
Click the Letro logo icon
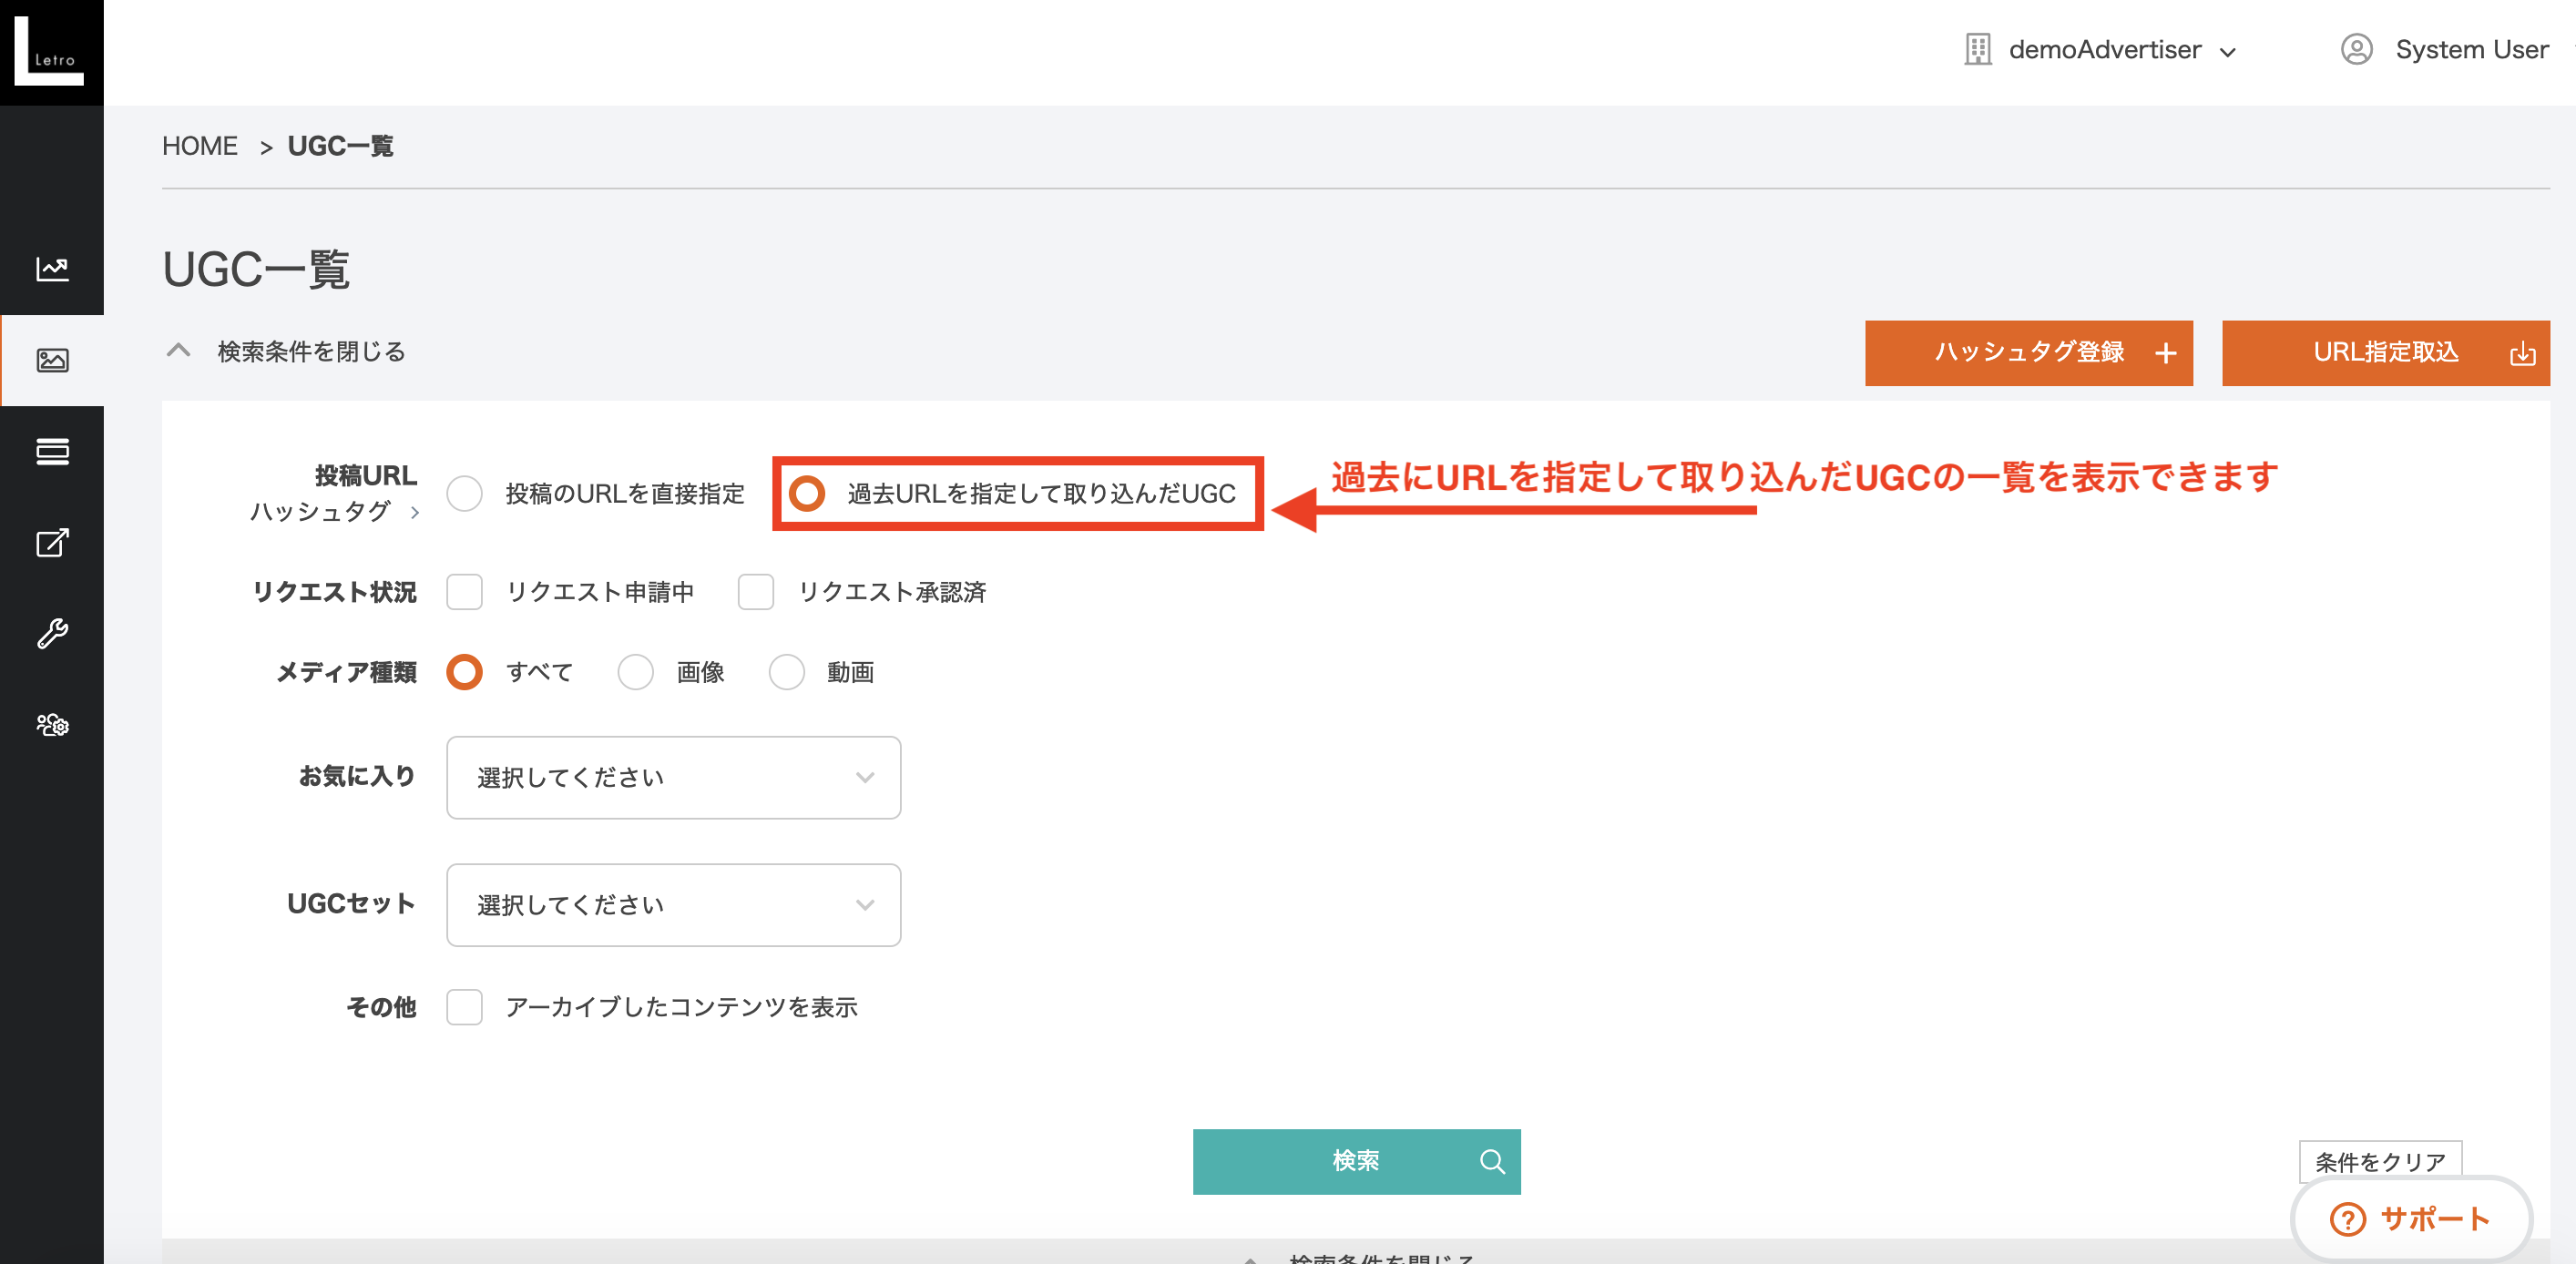tap(50, 51)
